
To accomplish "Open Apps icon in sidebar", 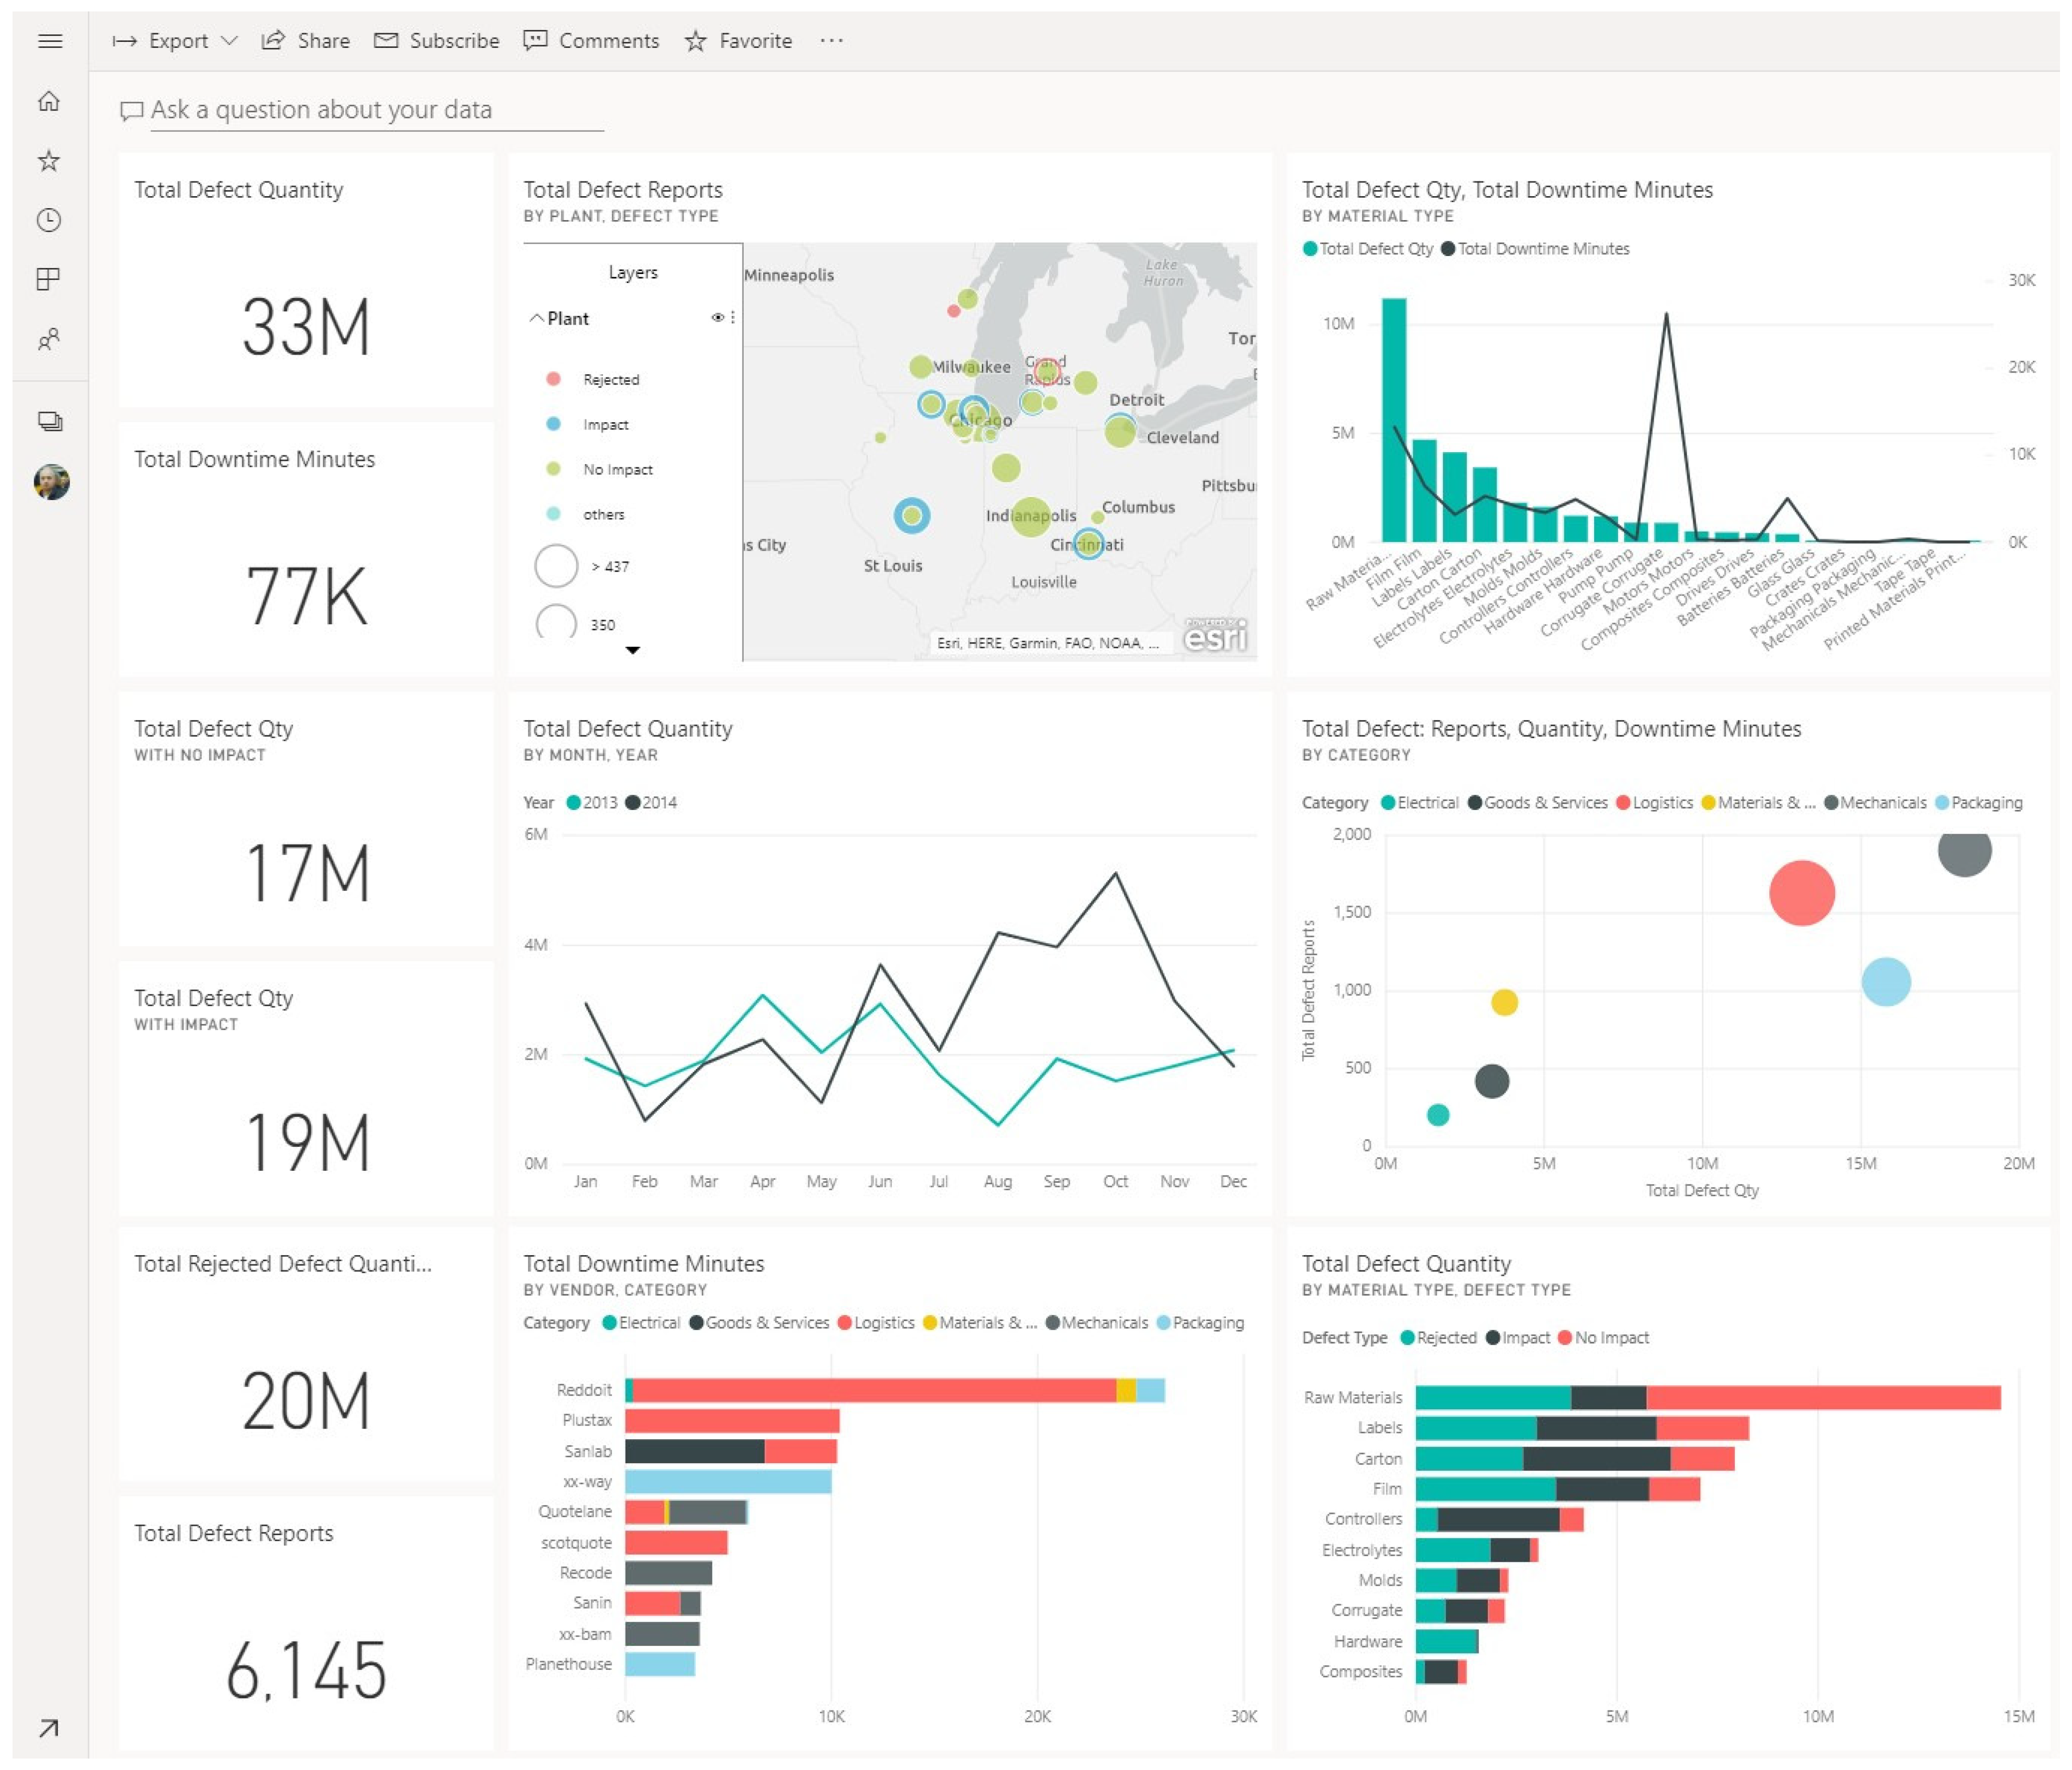I will point(49,279).
